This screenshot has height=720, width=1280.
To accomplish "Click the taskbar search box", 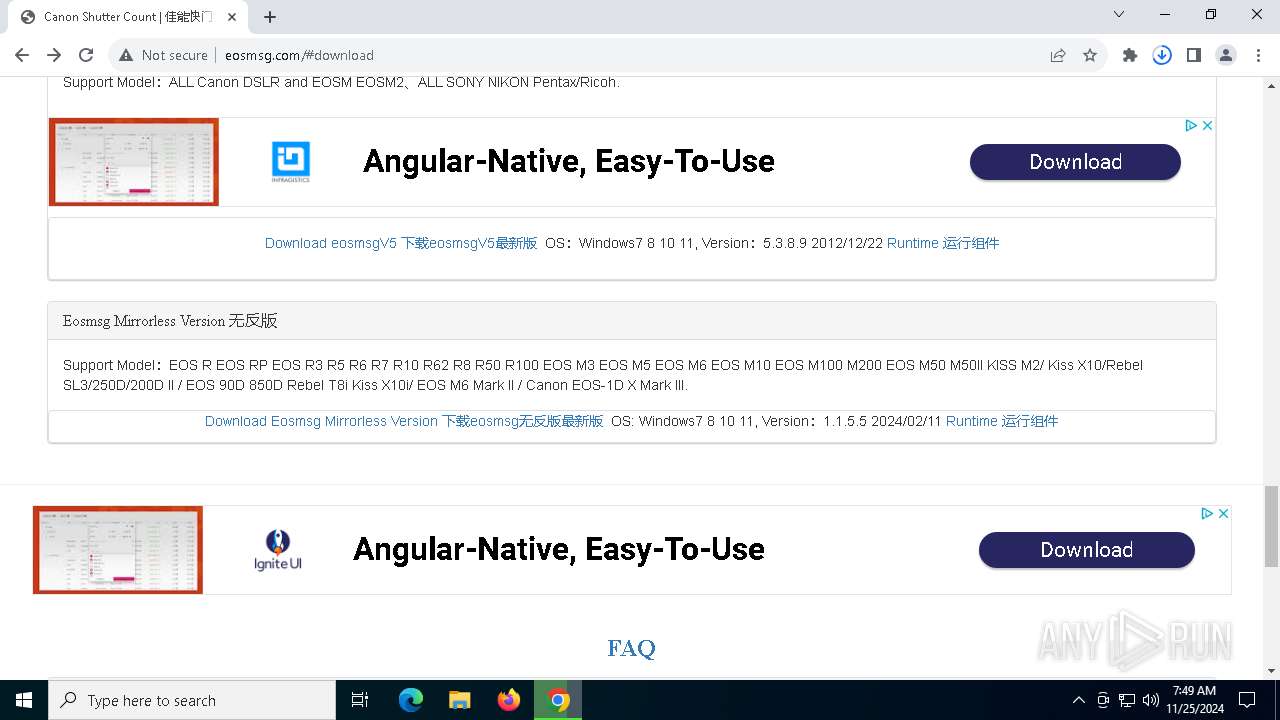I will (192, 700).
